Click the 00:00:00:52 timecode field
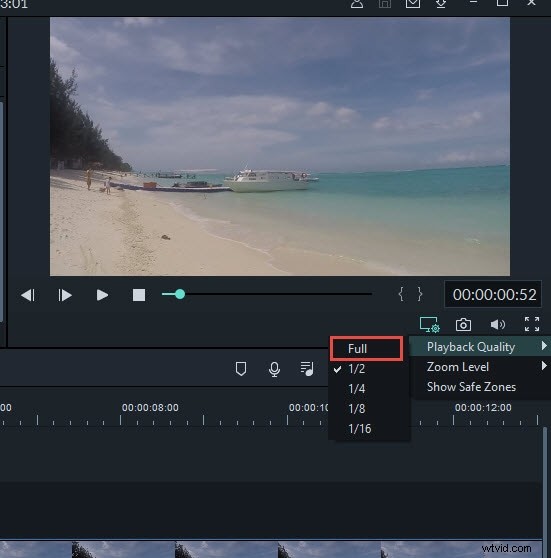Screen dimensions: 551x558 (x=493, y=294)
